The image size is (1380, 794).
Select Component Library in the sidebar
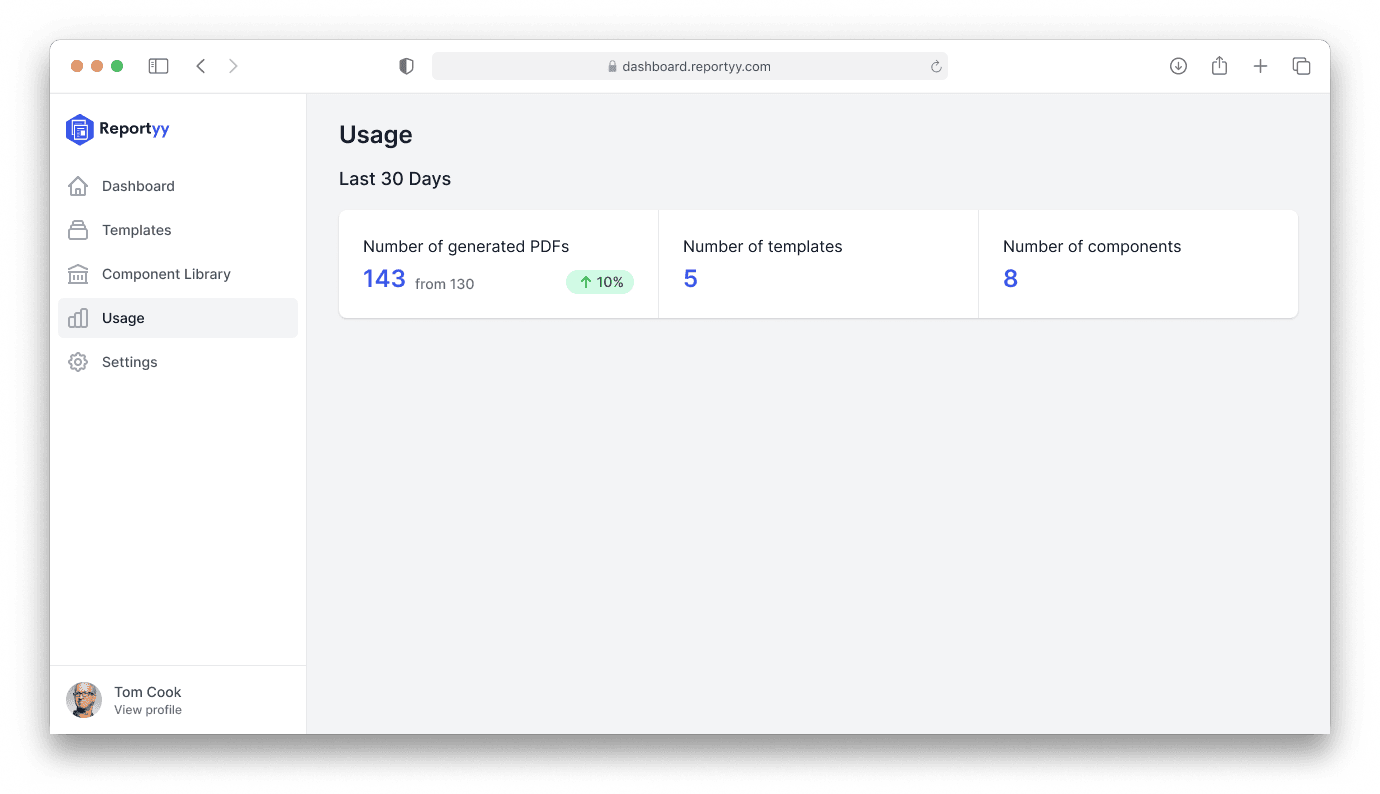click(x=166, y=274)
